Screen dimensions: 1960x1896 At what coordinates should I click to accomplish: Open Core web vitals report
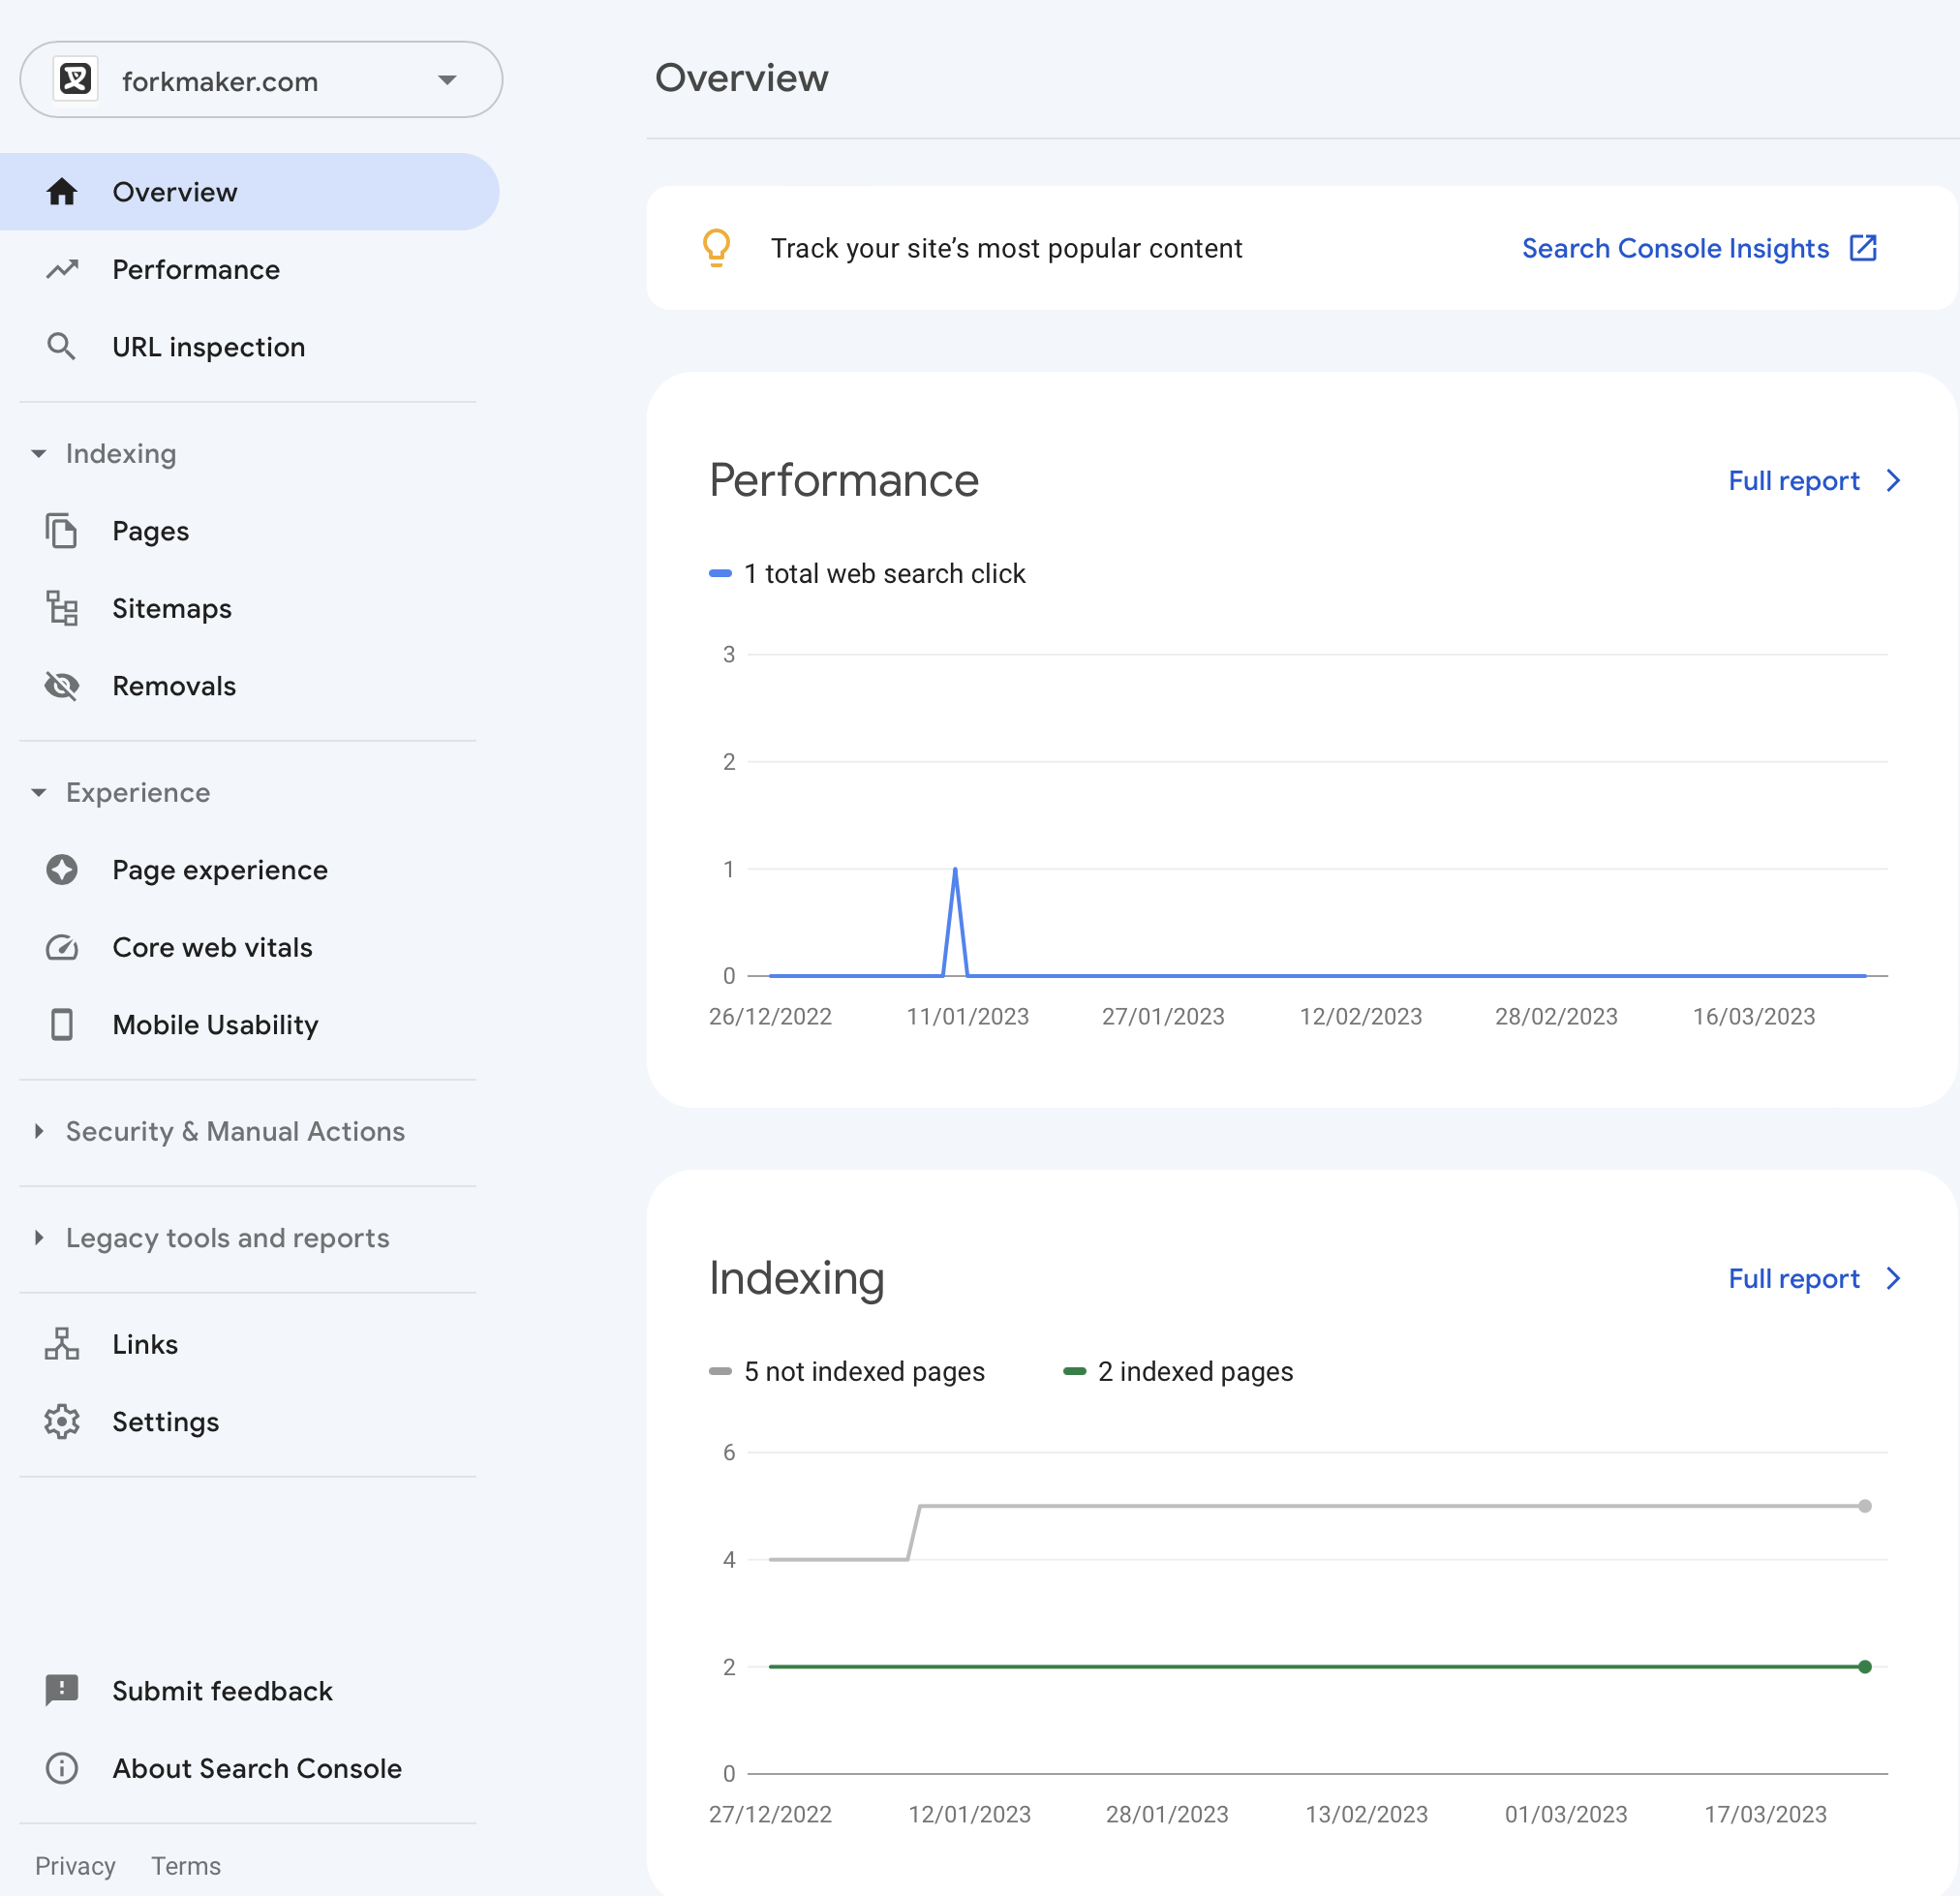[212, 947]
